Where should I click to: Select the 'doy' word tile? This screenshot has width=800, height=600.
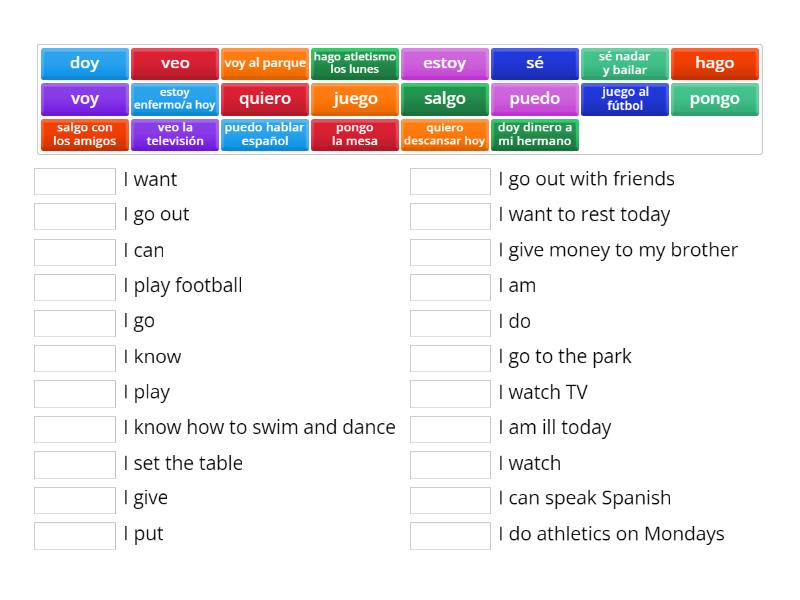pyautogui.click(x=84, y=63)
